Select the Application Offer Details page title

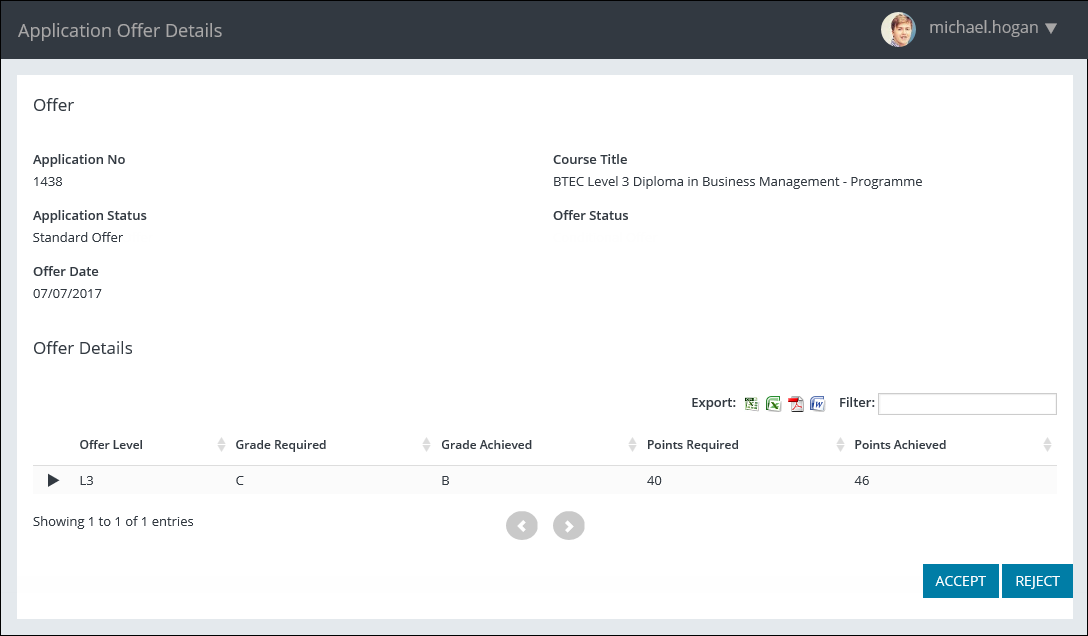(x=120, y=30)
